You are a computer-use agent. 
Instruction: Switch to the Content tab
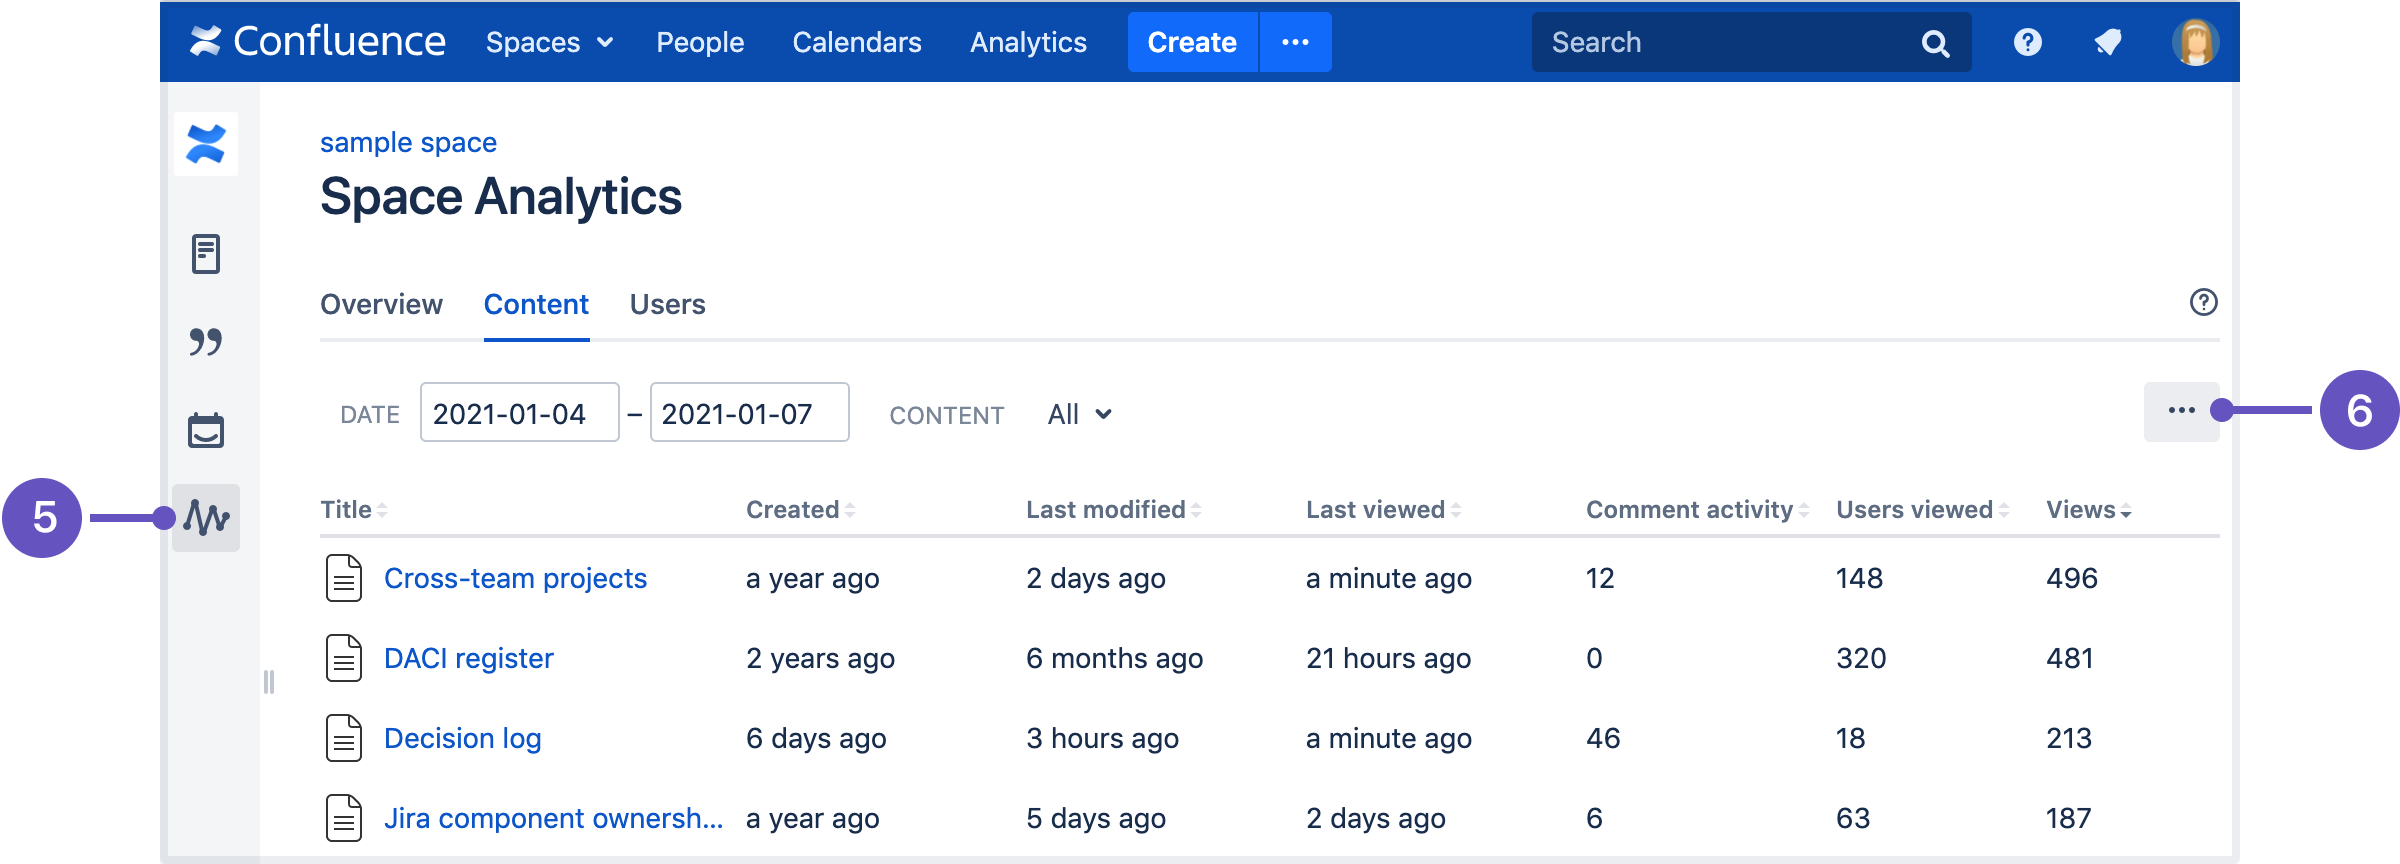tap(536, 304)
